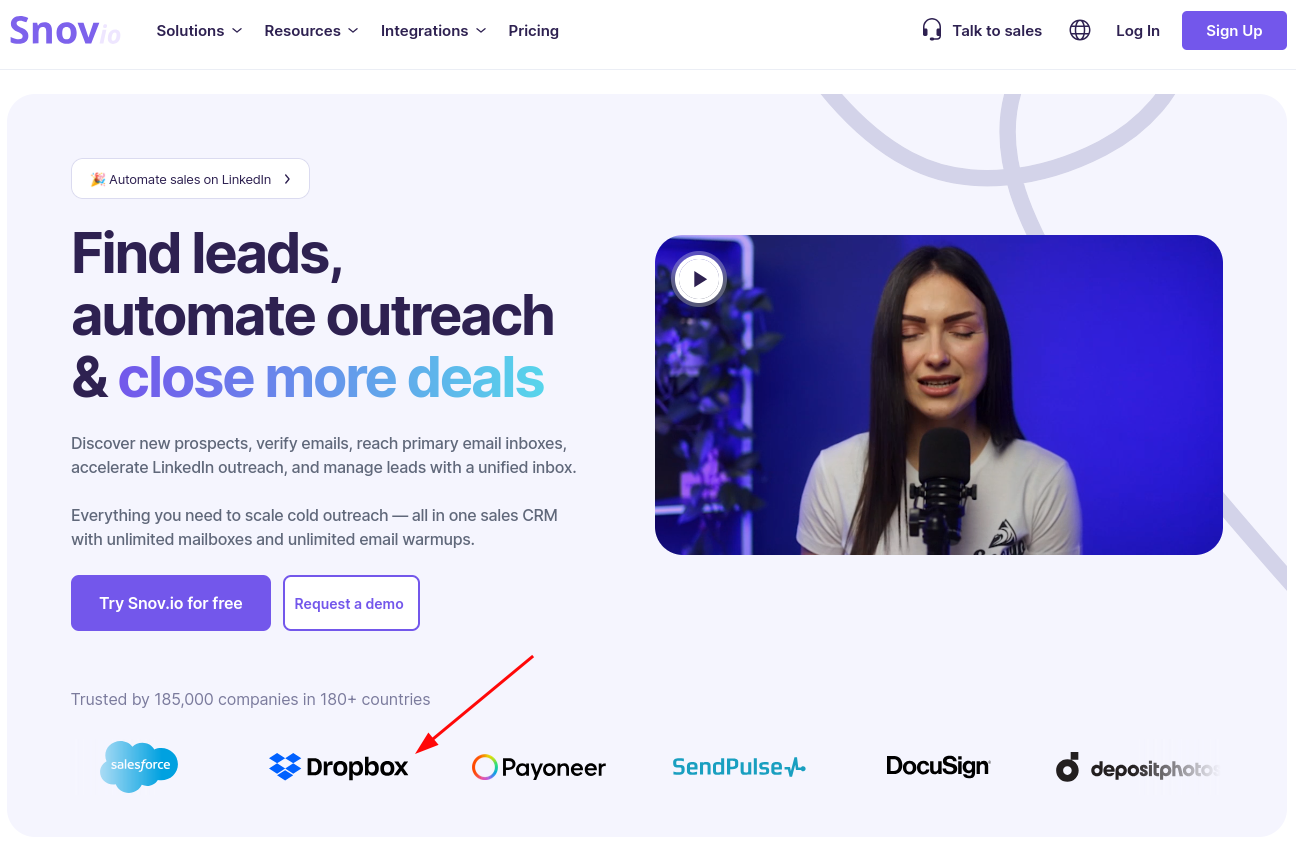Screen dimensions: 1296x847
Task: Click Try Snov.io for free button
Action: (x=171, y=603)
